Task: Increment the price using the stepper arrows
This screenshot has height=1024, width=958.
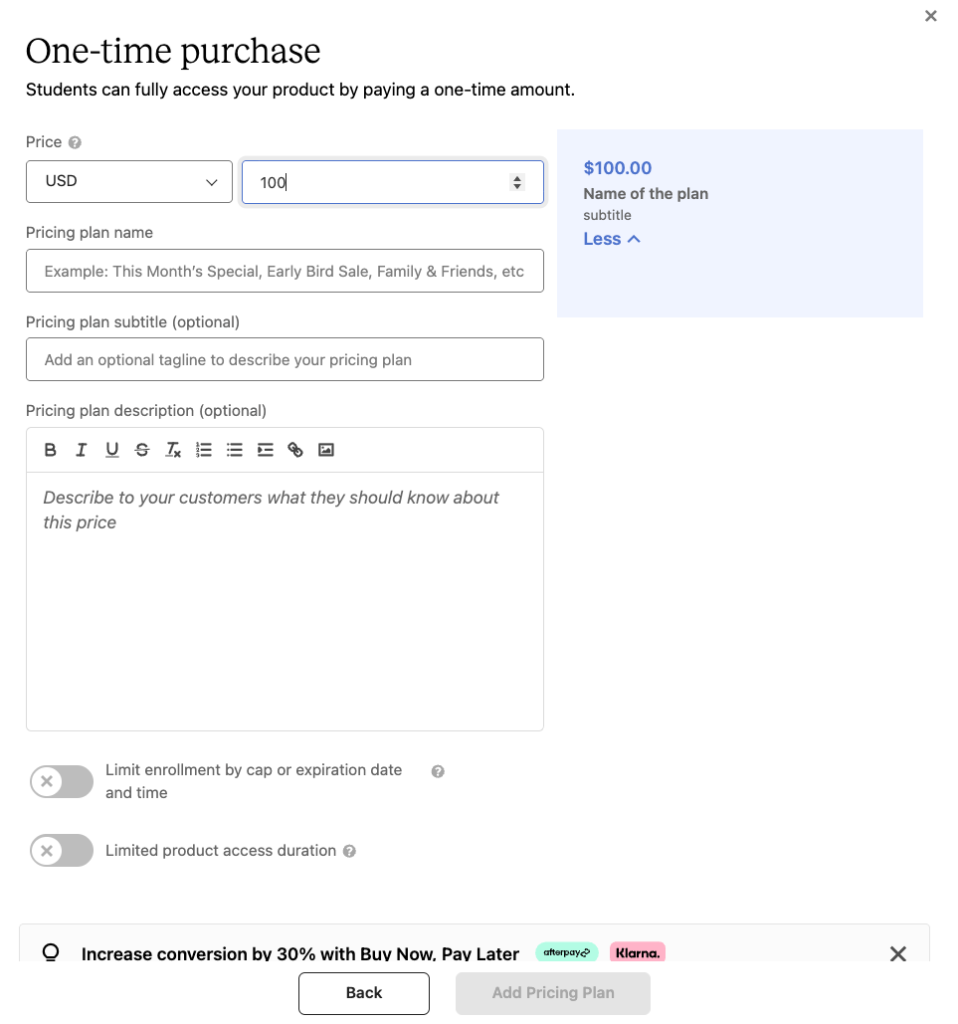Action: tap(517, 177)
